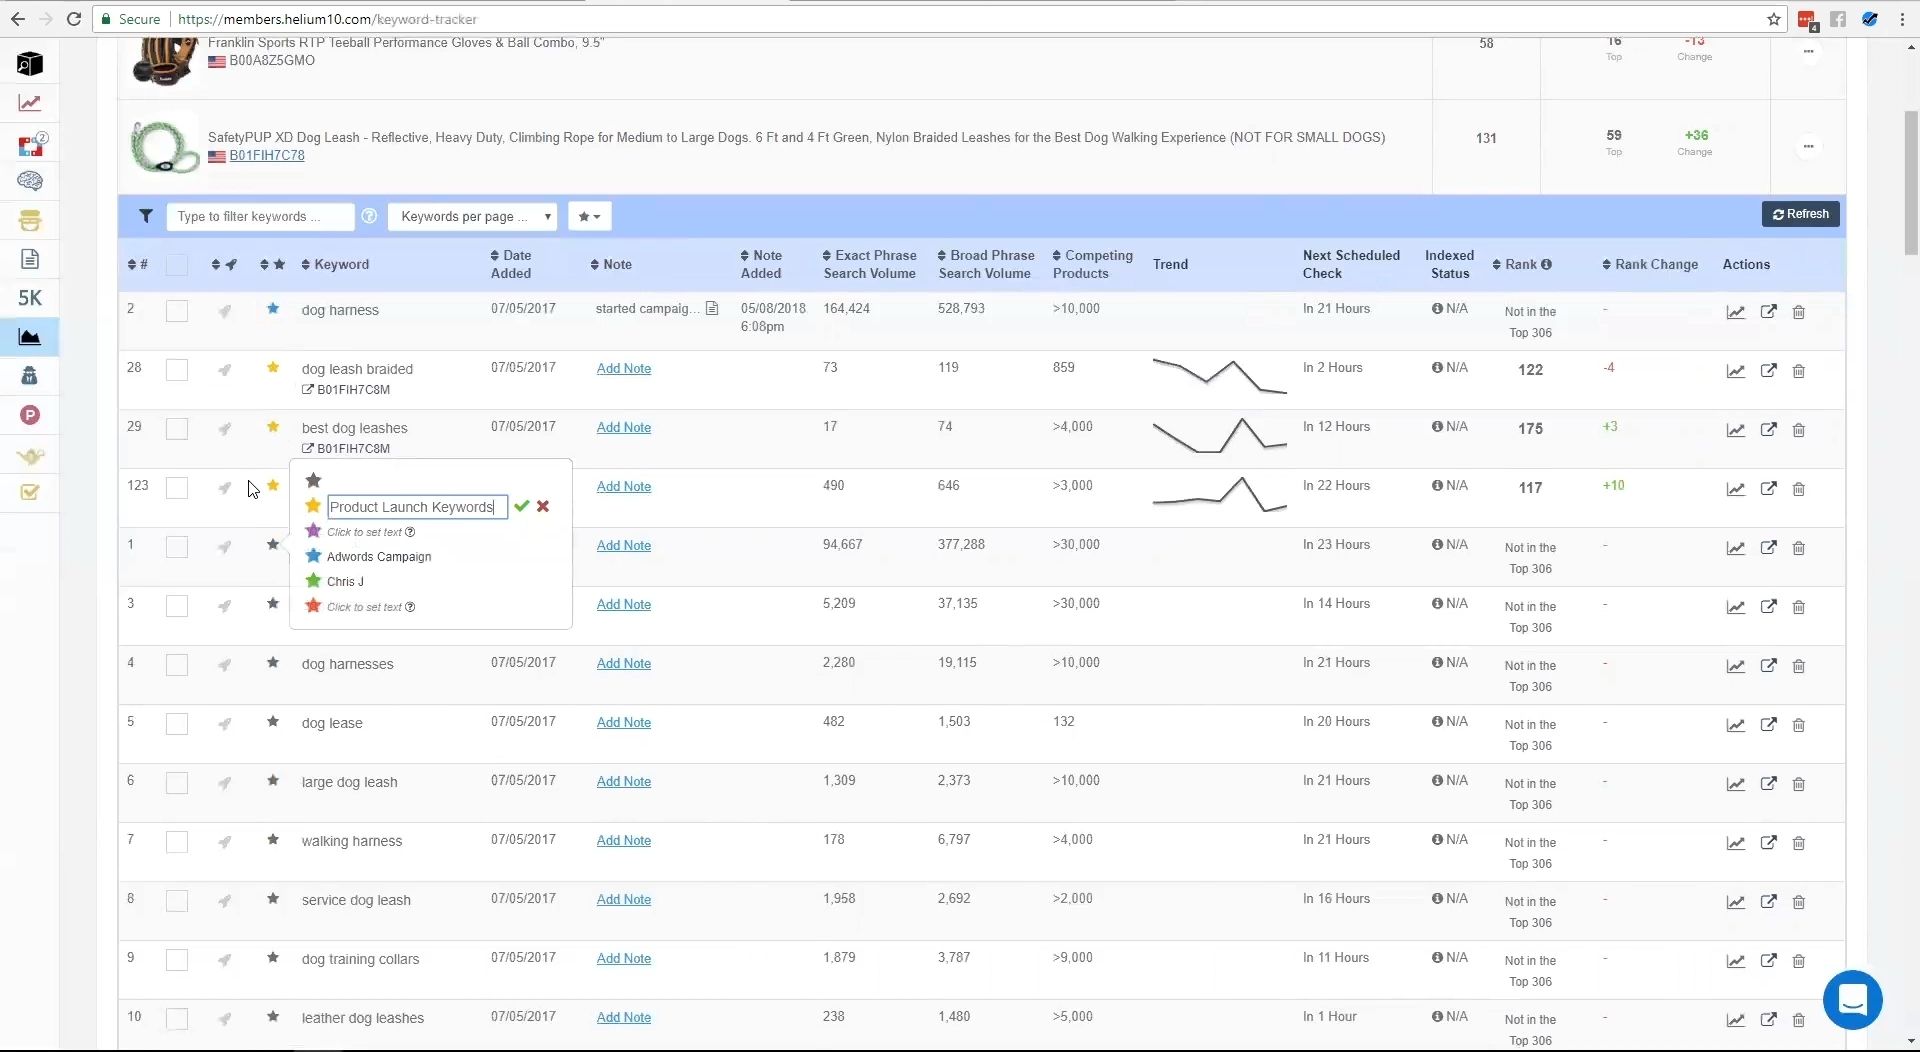The image size is (1920, 1052).
Task: Delete the dog lease keyword
Action: coord(1799,725)
